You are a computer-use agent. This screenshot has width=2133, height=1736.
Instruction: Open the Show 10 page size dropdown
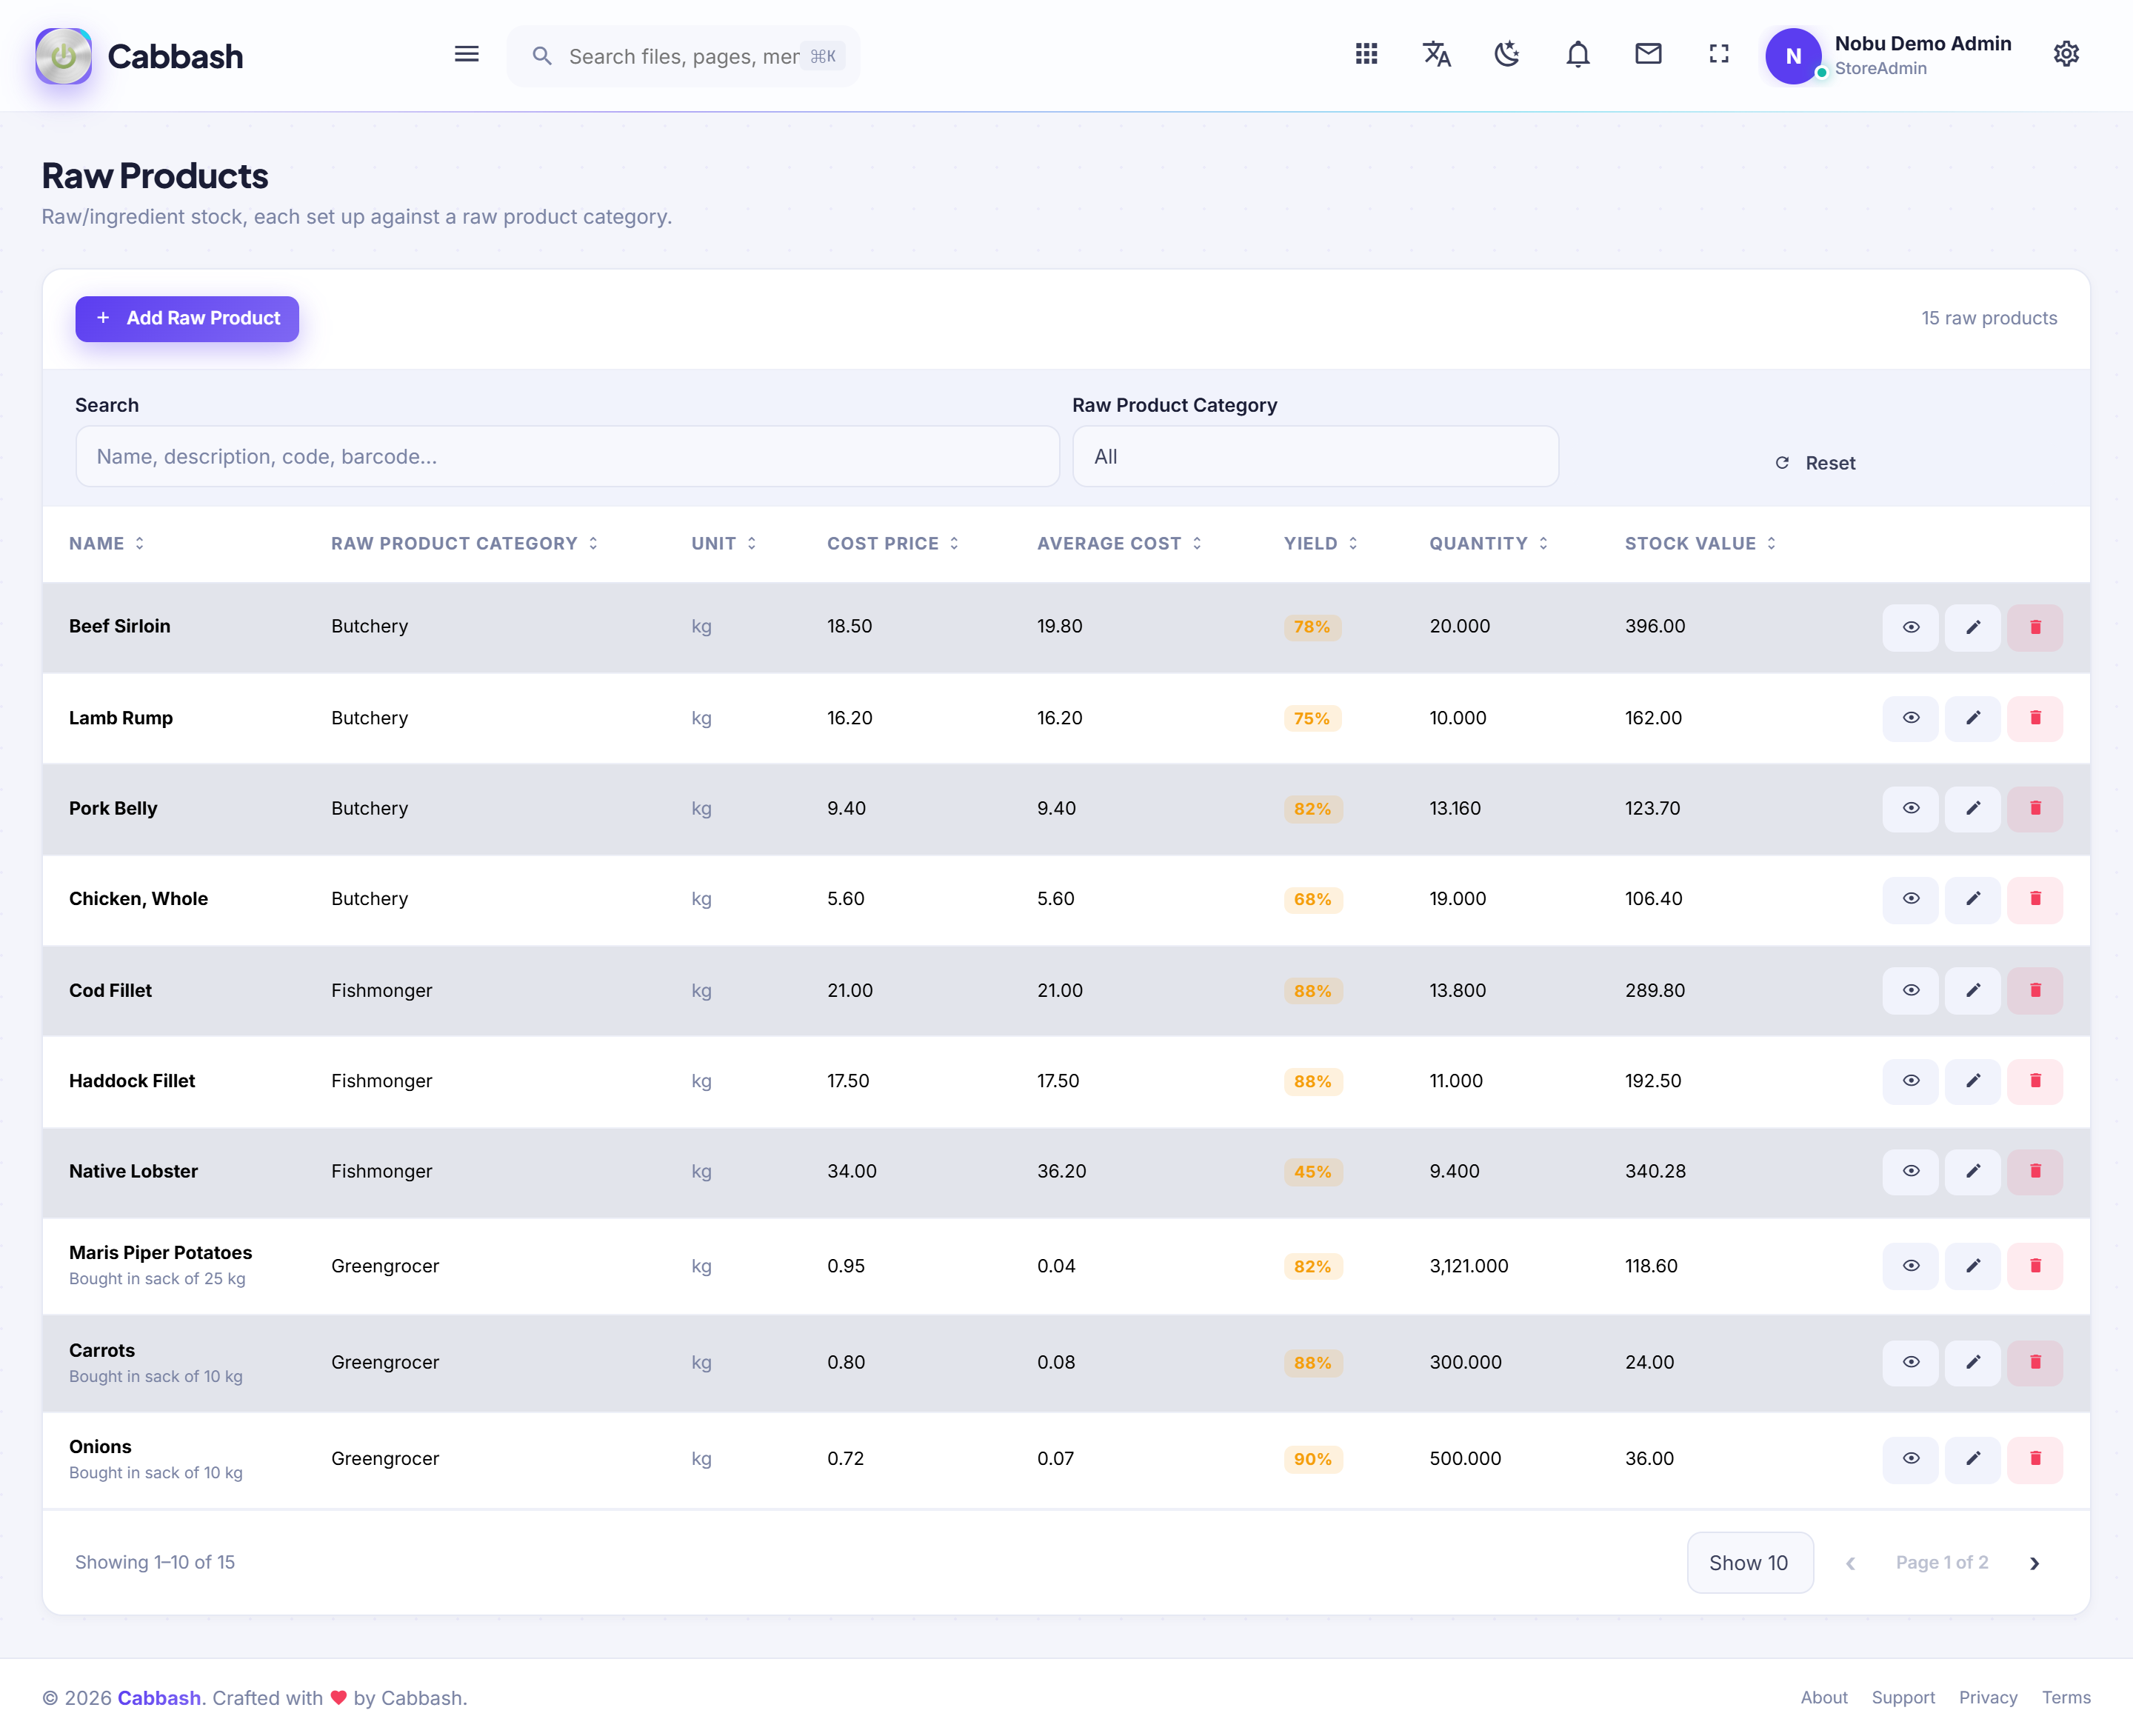[1749, 1563]
